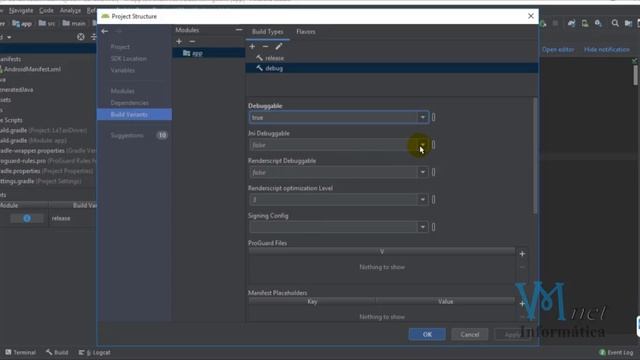Click the info icon in Build Variants row

[27, 218]
